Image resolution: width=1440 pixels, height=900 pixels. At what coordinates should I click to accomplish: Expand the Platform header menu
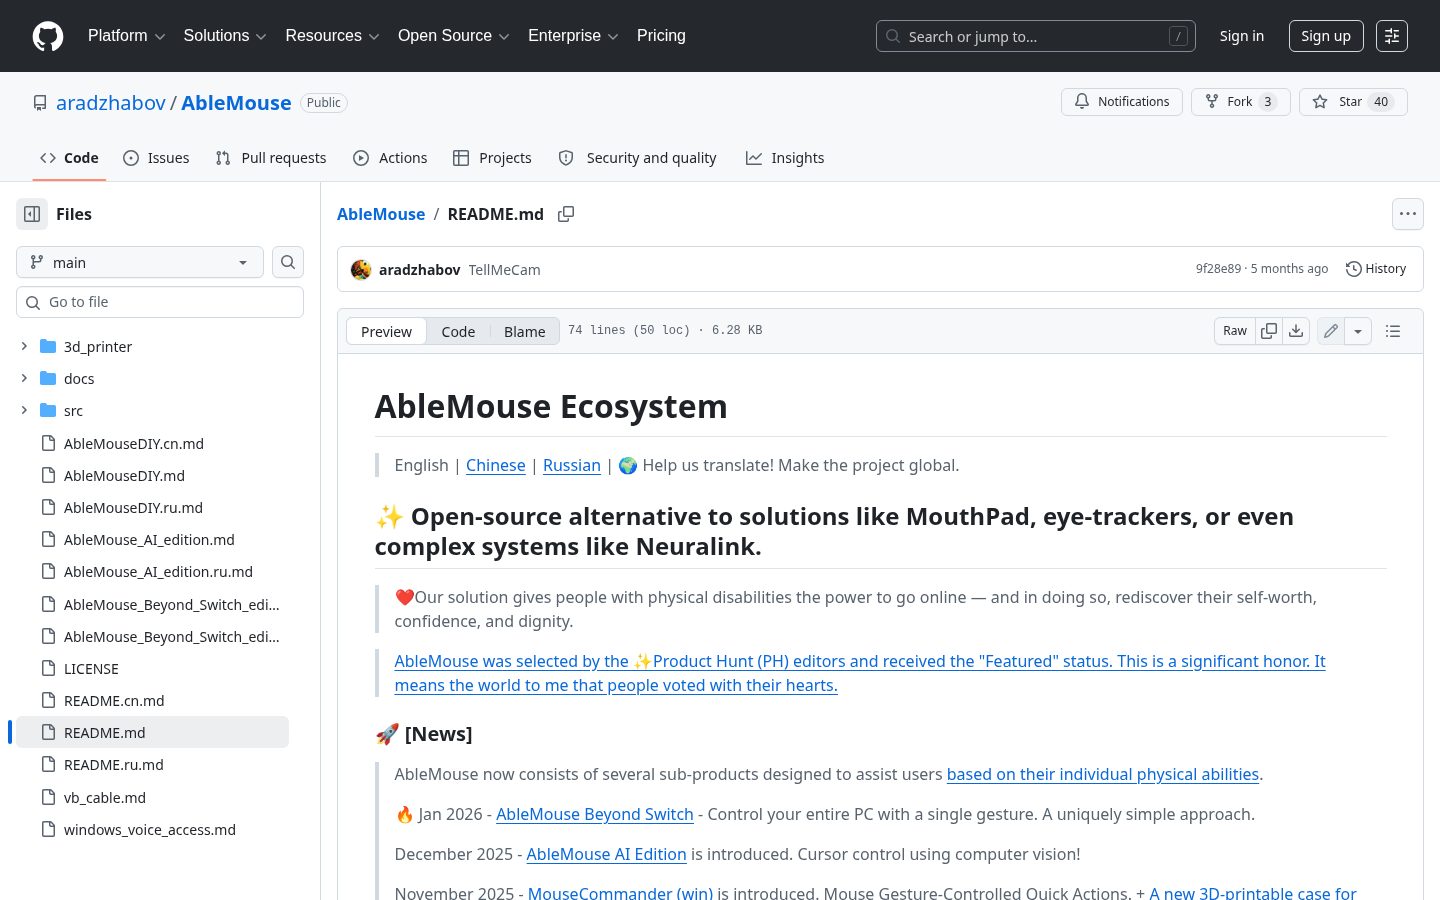click(x=127, y=36)
